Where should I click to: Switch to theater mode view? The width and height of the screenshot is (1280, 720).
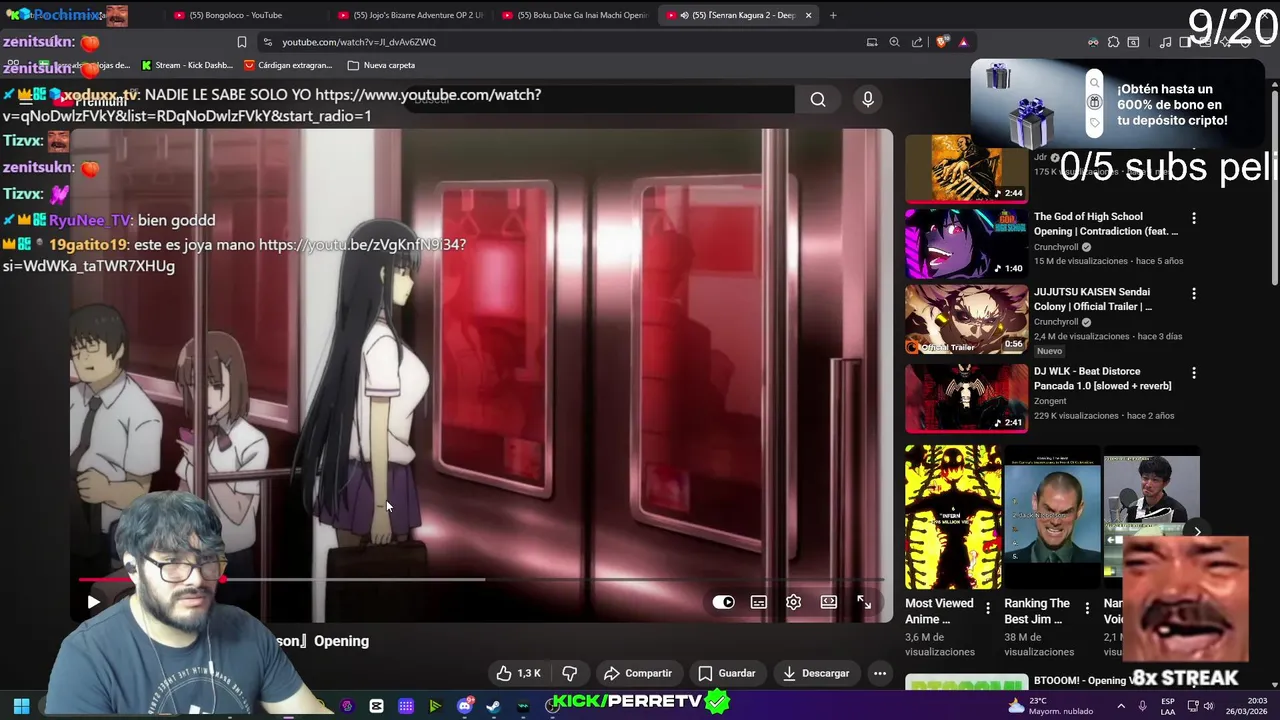[829, 602]
